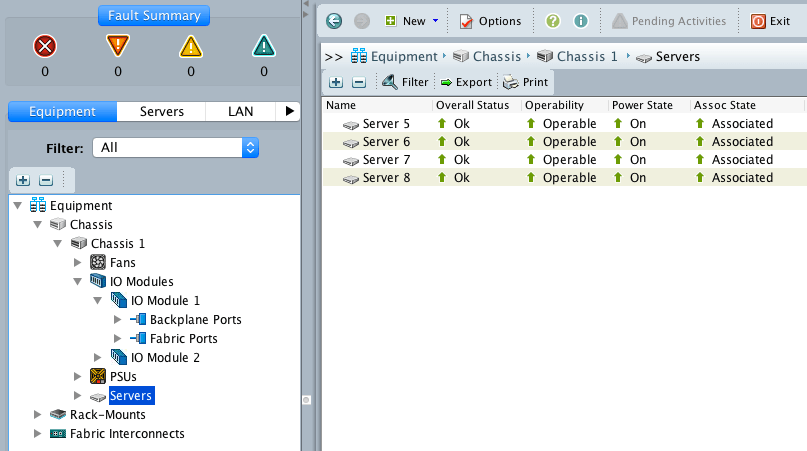Expand the Rack-Mounts tree node
This screenshot has width=807, height=451.
[38, 414]
